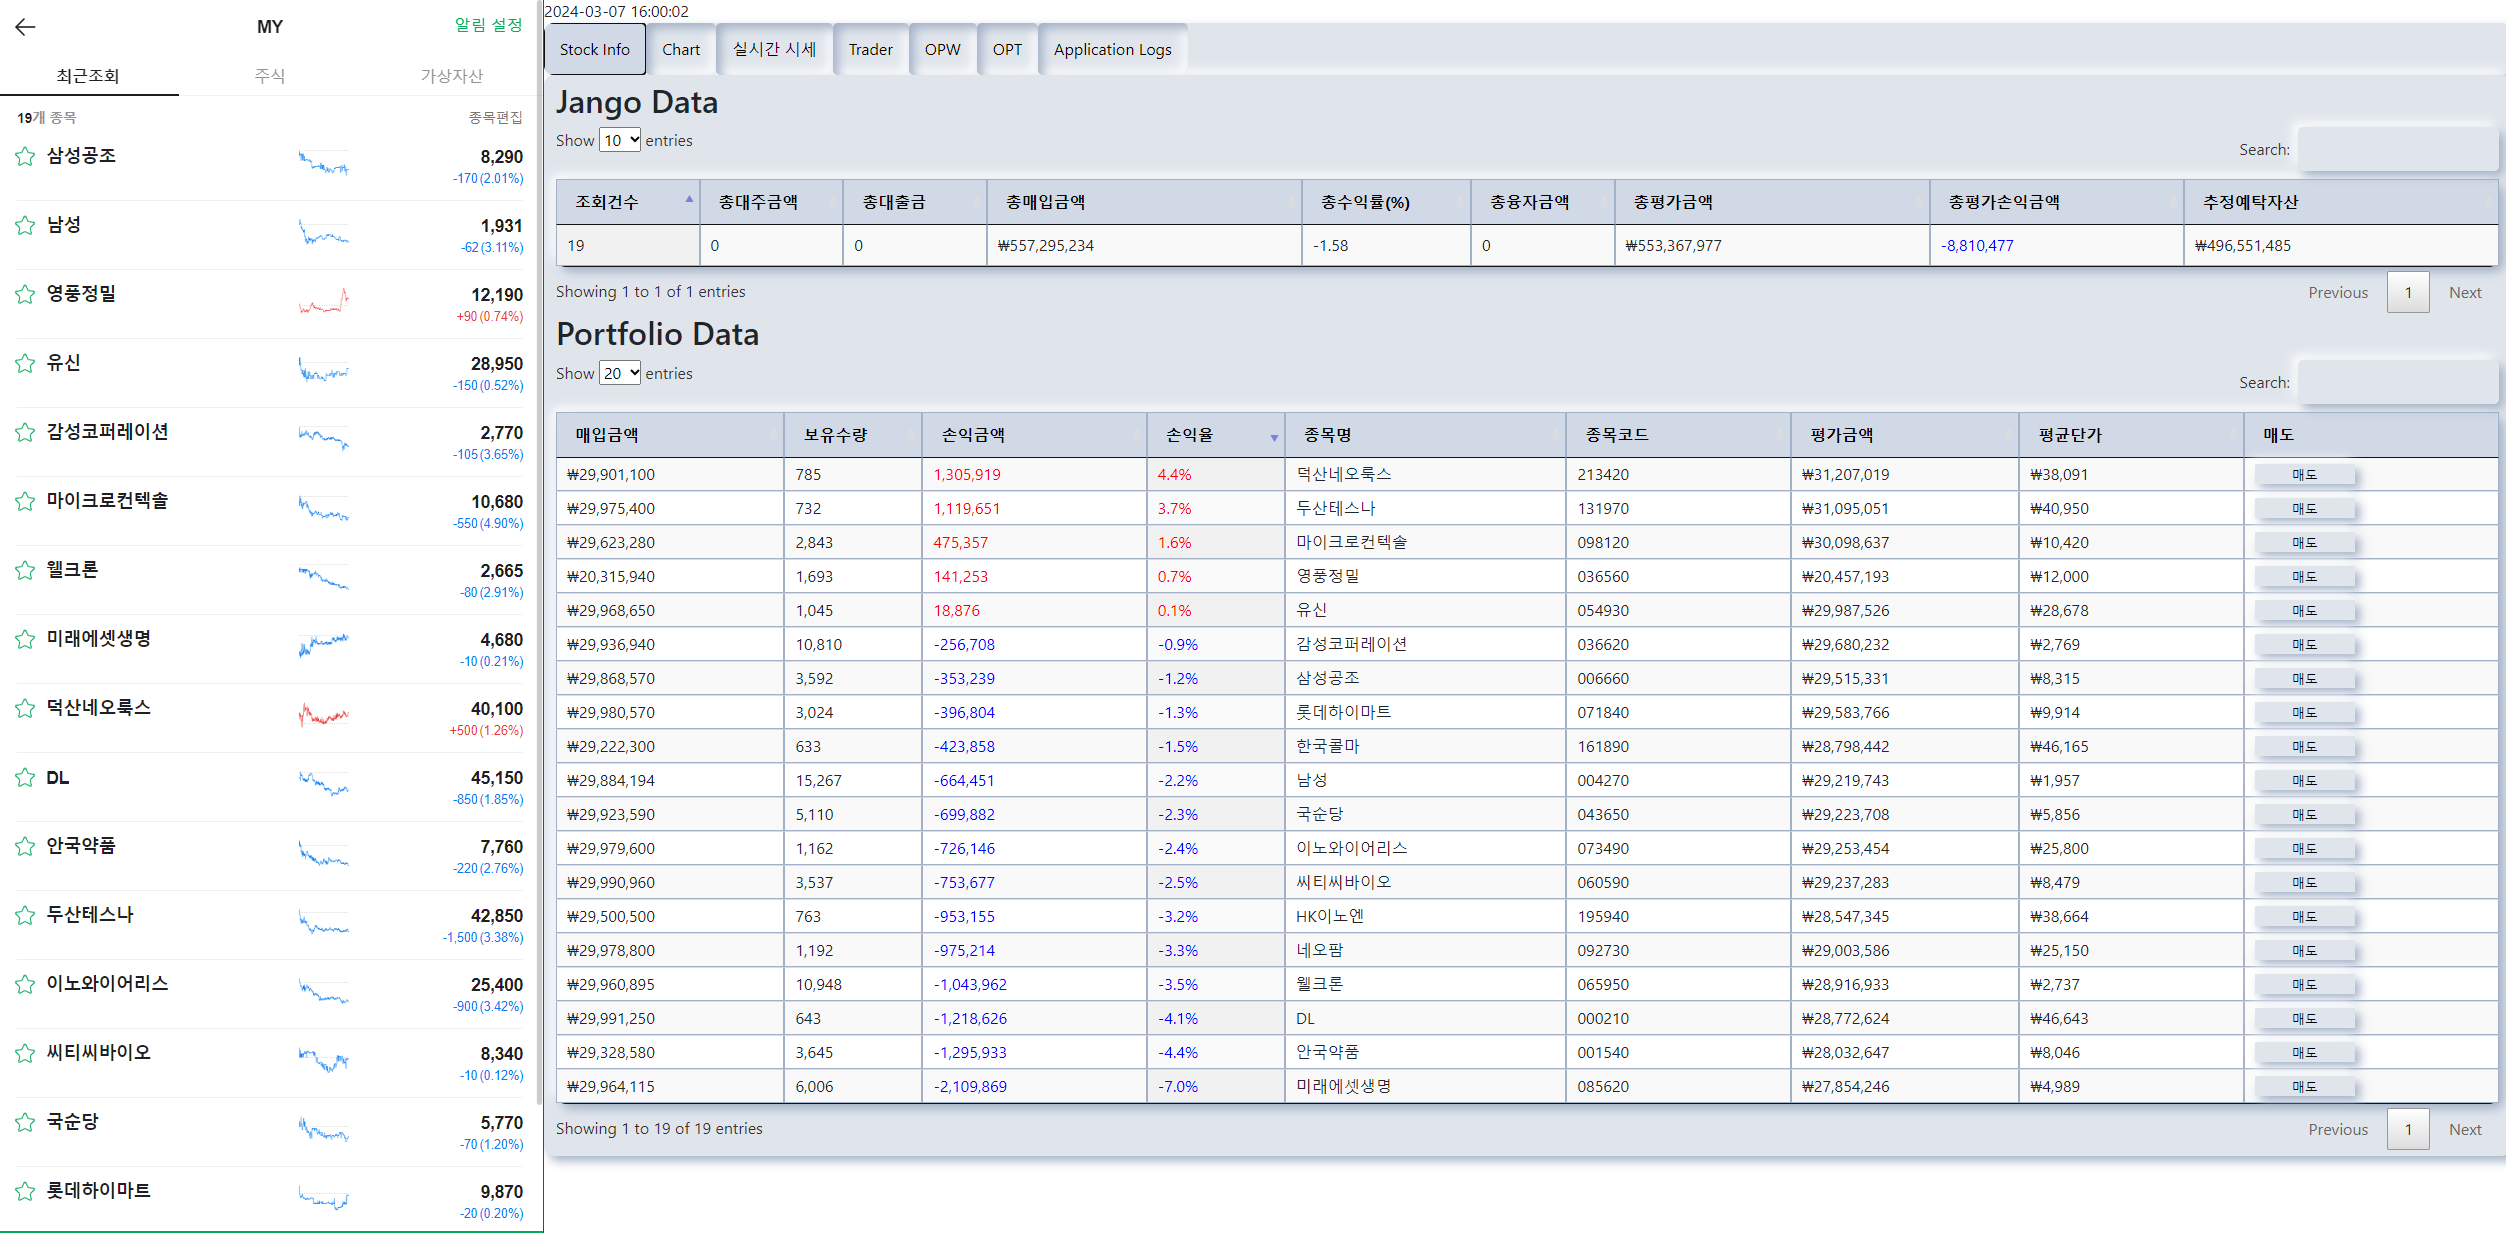Viewport: 2506px width, 1233px height.
Task: Switch to the Chart tab
Action: pos(680,50)
